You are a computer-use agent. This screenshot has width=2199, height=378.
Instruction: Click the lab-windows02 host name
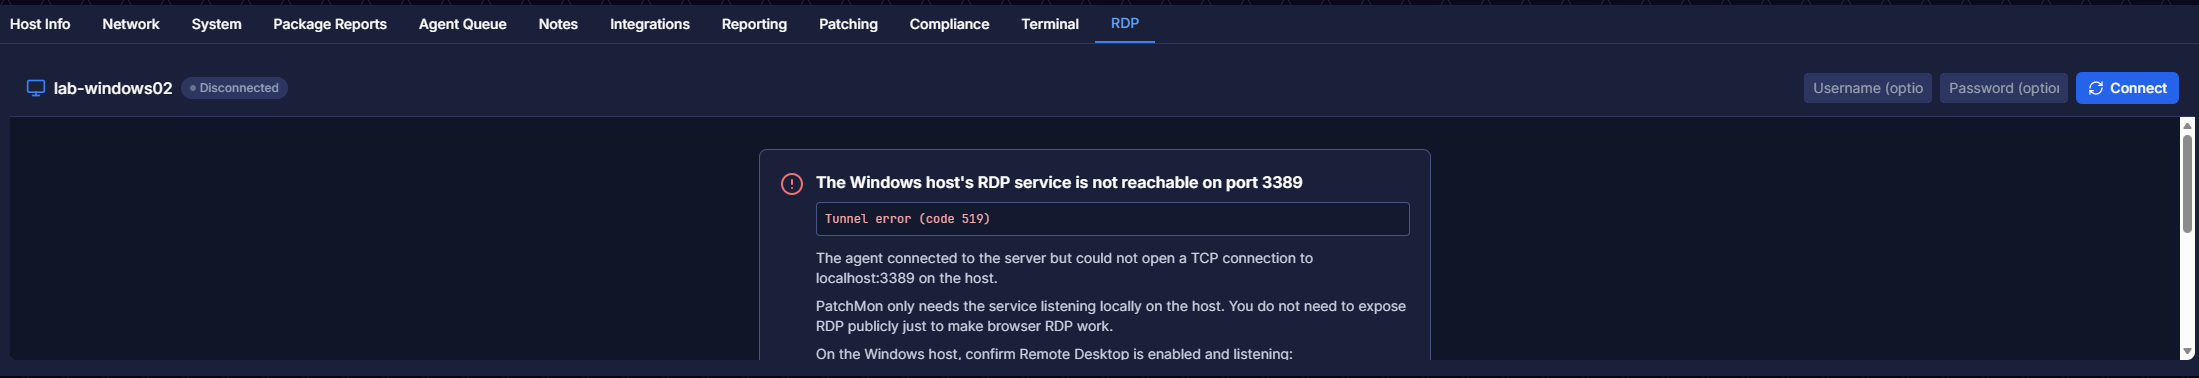coord(113,88)
